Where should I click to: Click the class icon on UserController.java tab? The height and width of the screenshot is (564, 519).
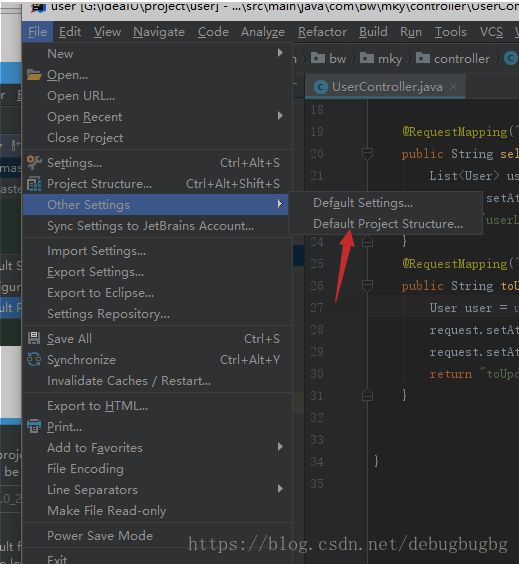point(321,87)
